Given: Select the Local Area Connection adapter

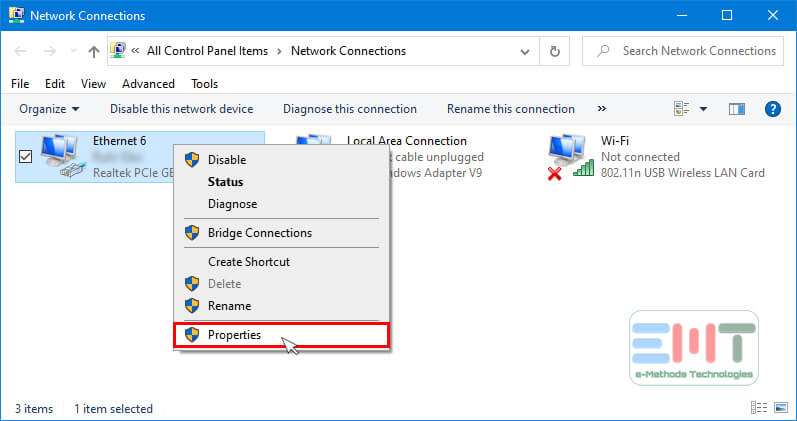Looking at the screenshot, I should pos(406,141).
